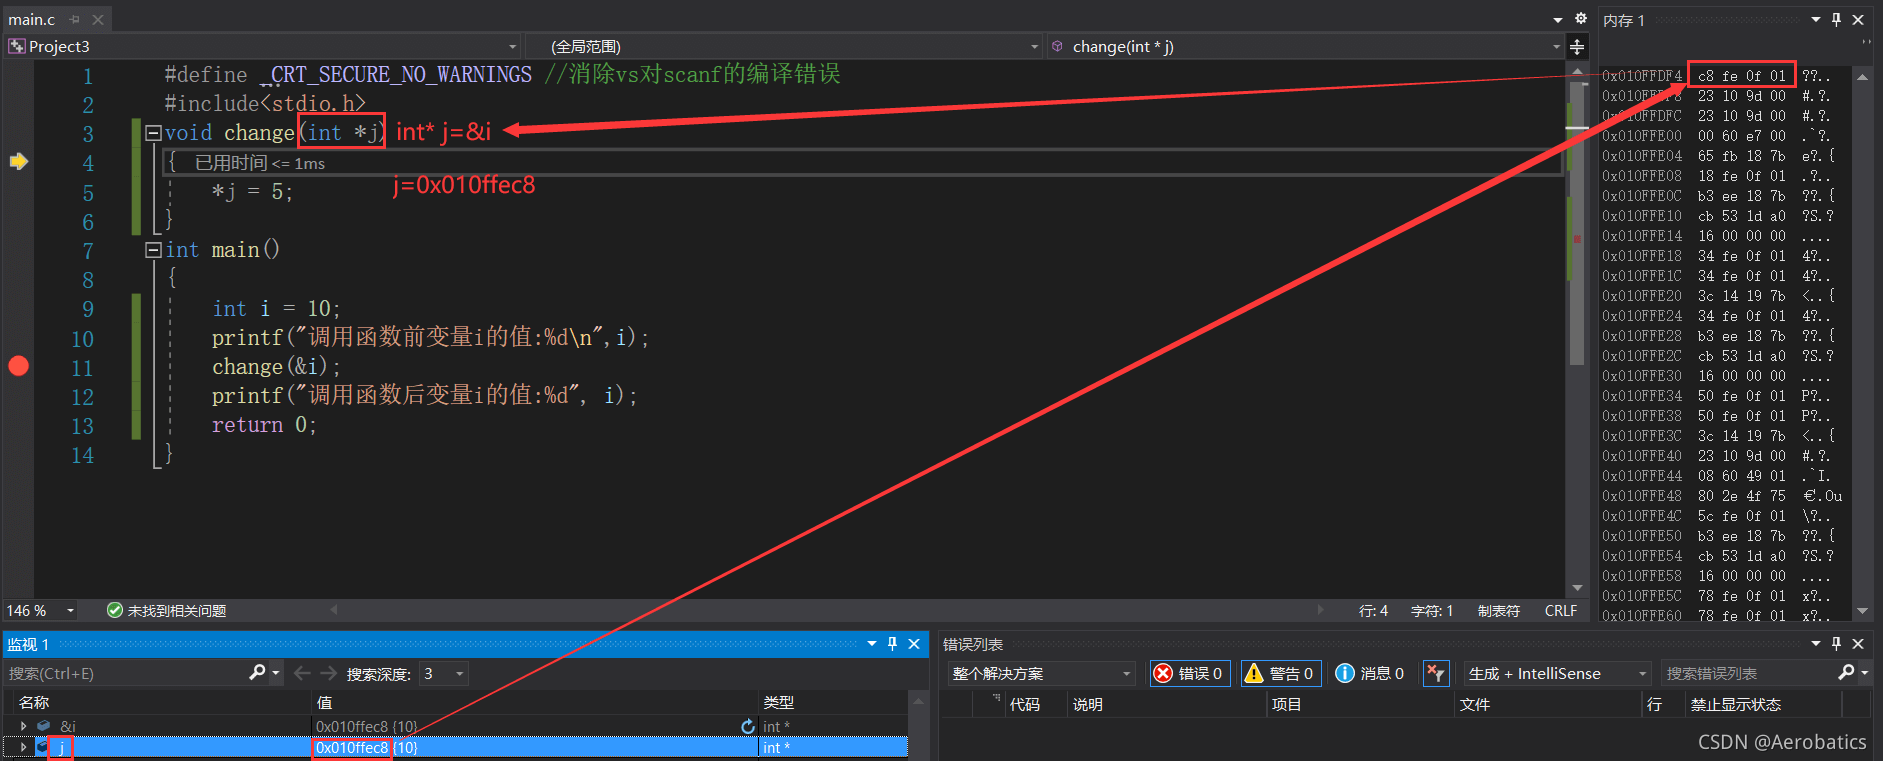Collapse the main function code block
This screenshot has width=1883, height=761.
153,250
